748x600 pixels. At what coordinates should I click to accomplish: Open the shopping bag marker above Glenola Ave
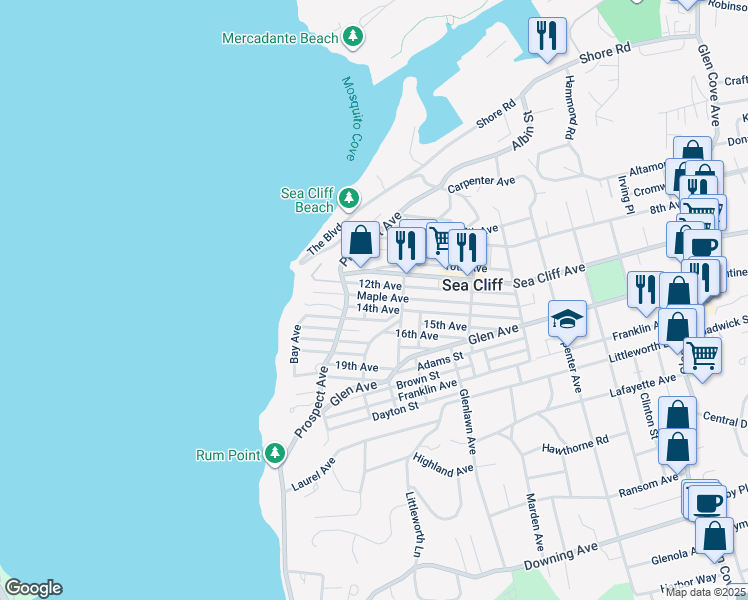click(x=714, y=536)
